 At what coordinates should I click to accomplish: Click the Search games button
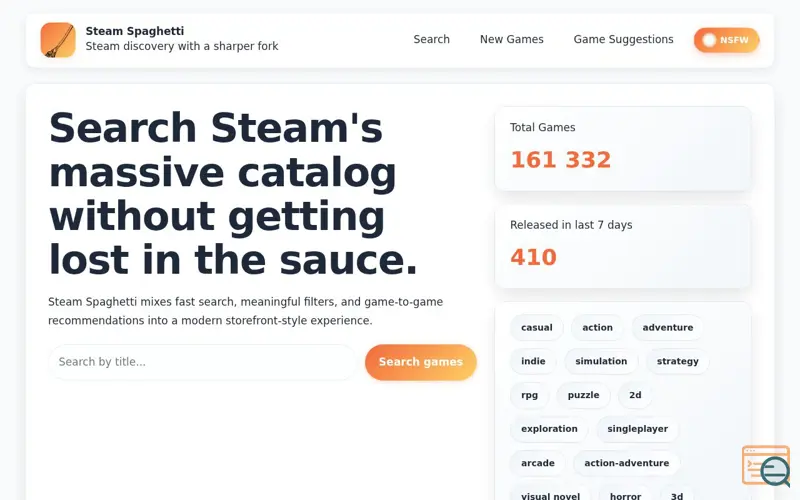[x=420, y=362]
